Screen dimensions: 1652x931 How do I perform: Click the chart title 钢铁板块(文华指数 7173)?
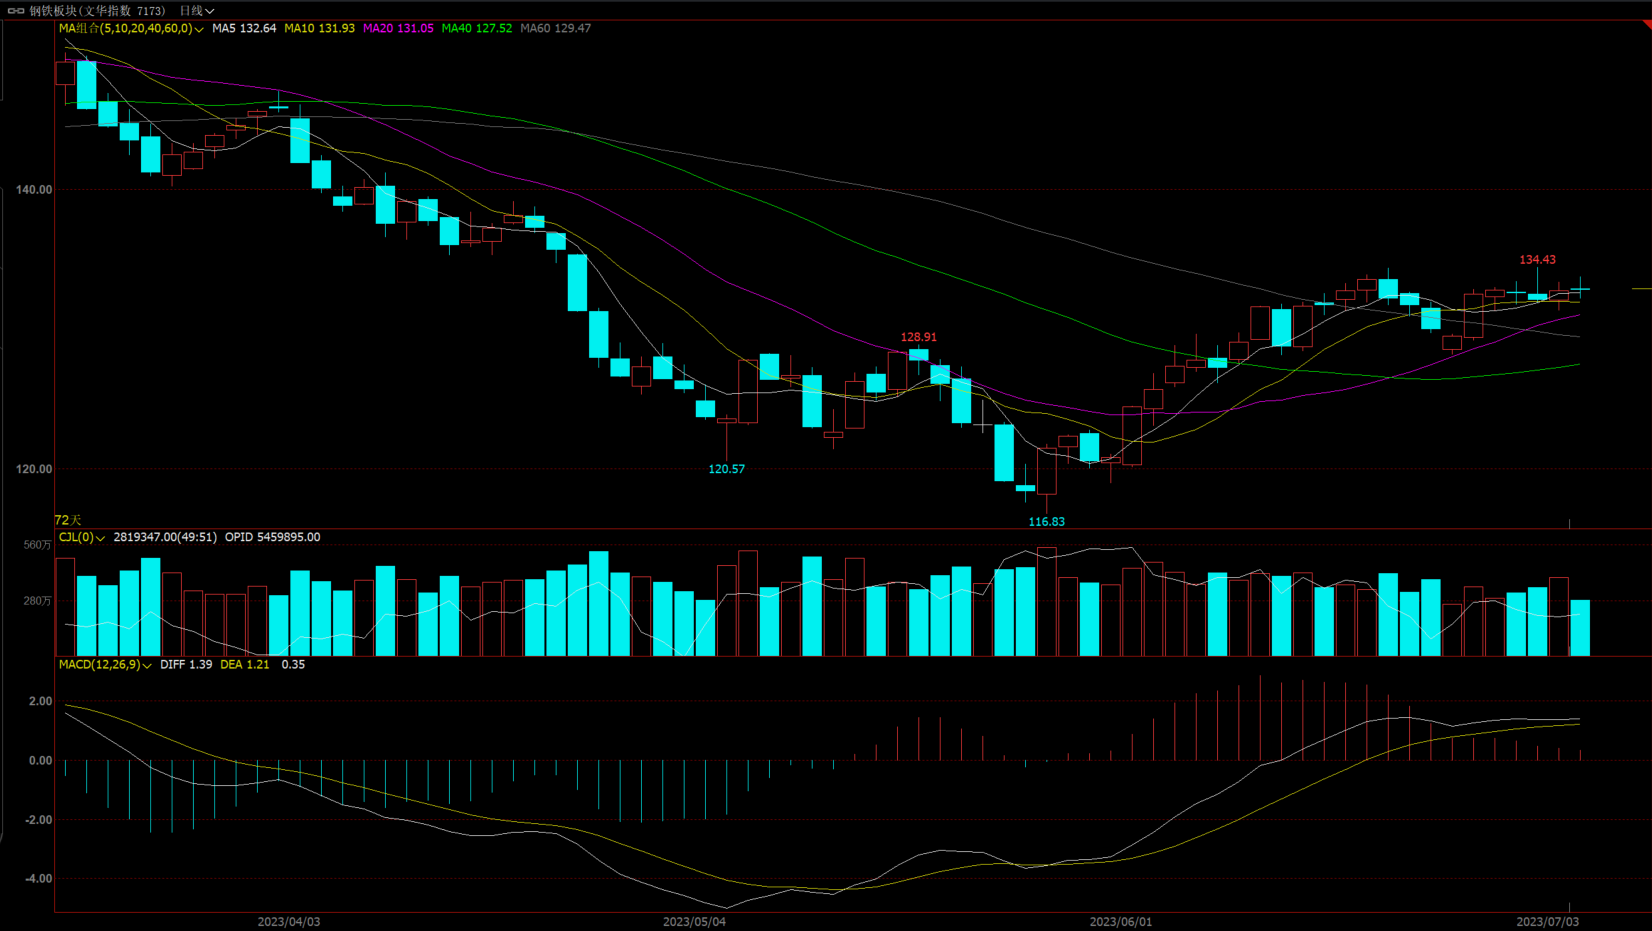97,11
